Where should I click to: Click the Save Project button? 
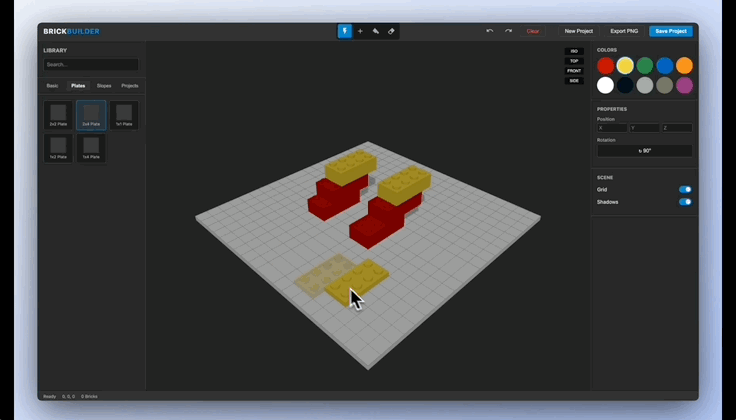pyautogui.click(x=670, y=31)
